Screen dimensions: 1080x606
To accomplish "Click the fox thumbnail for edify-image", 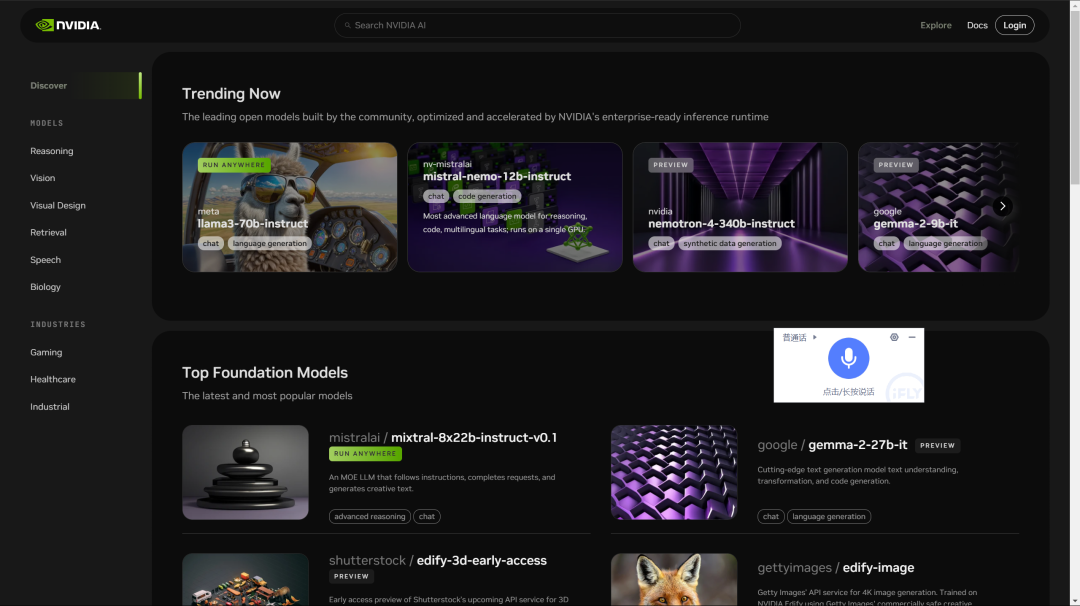I will click(674, 579).
